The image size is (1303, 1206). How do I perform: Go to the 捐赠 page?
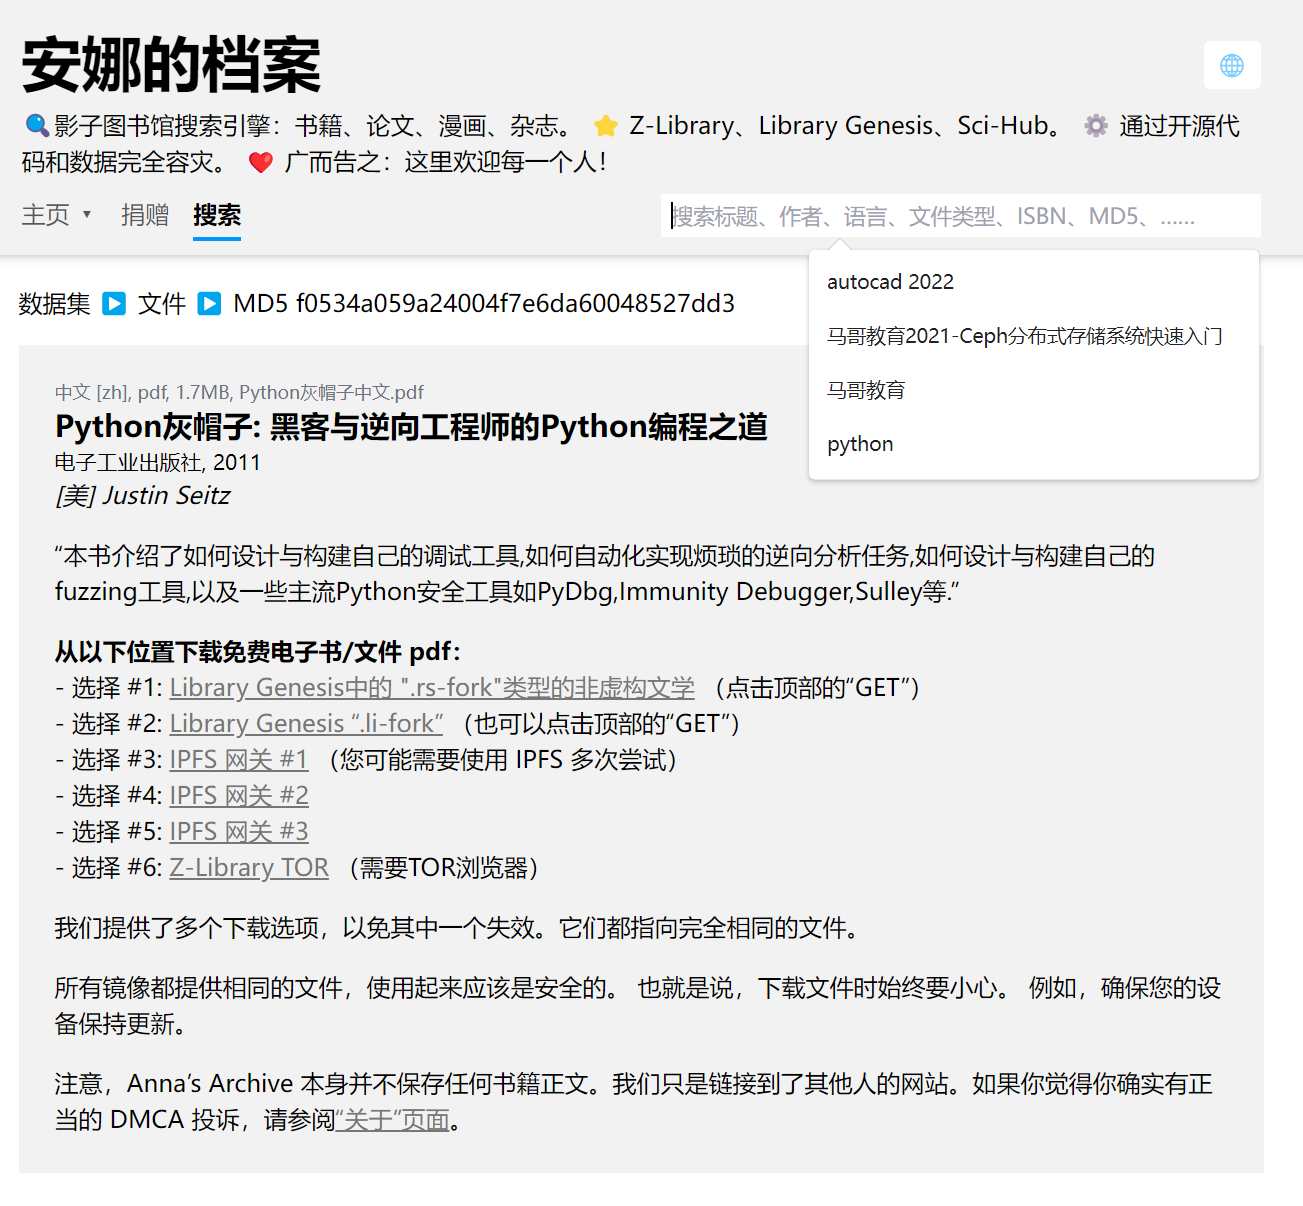145,215
